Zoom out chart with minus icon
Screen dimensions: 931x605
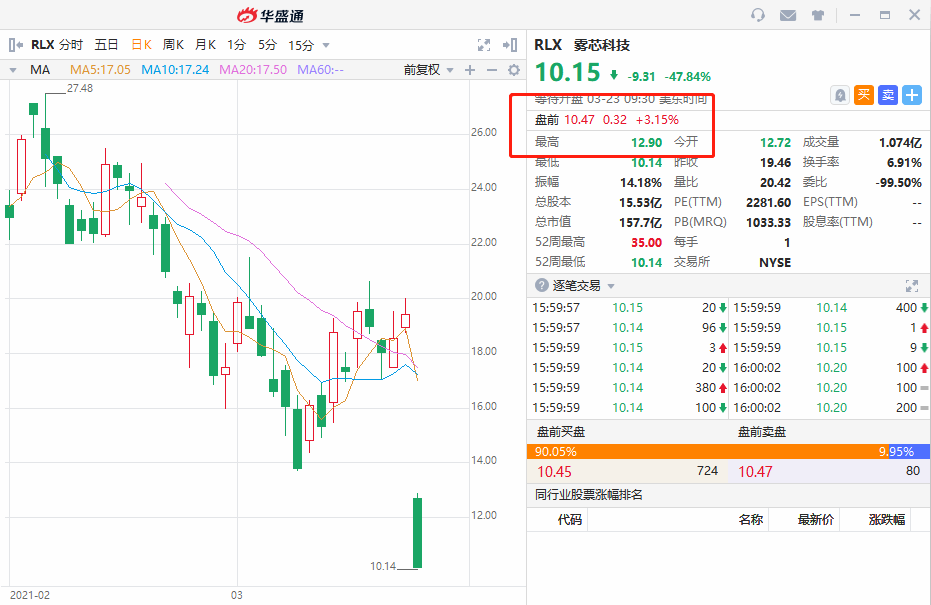[492, 70]
